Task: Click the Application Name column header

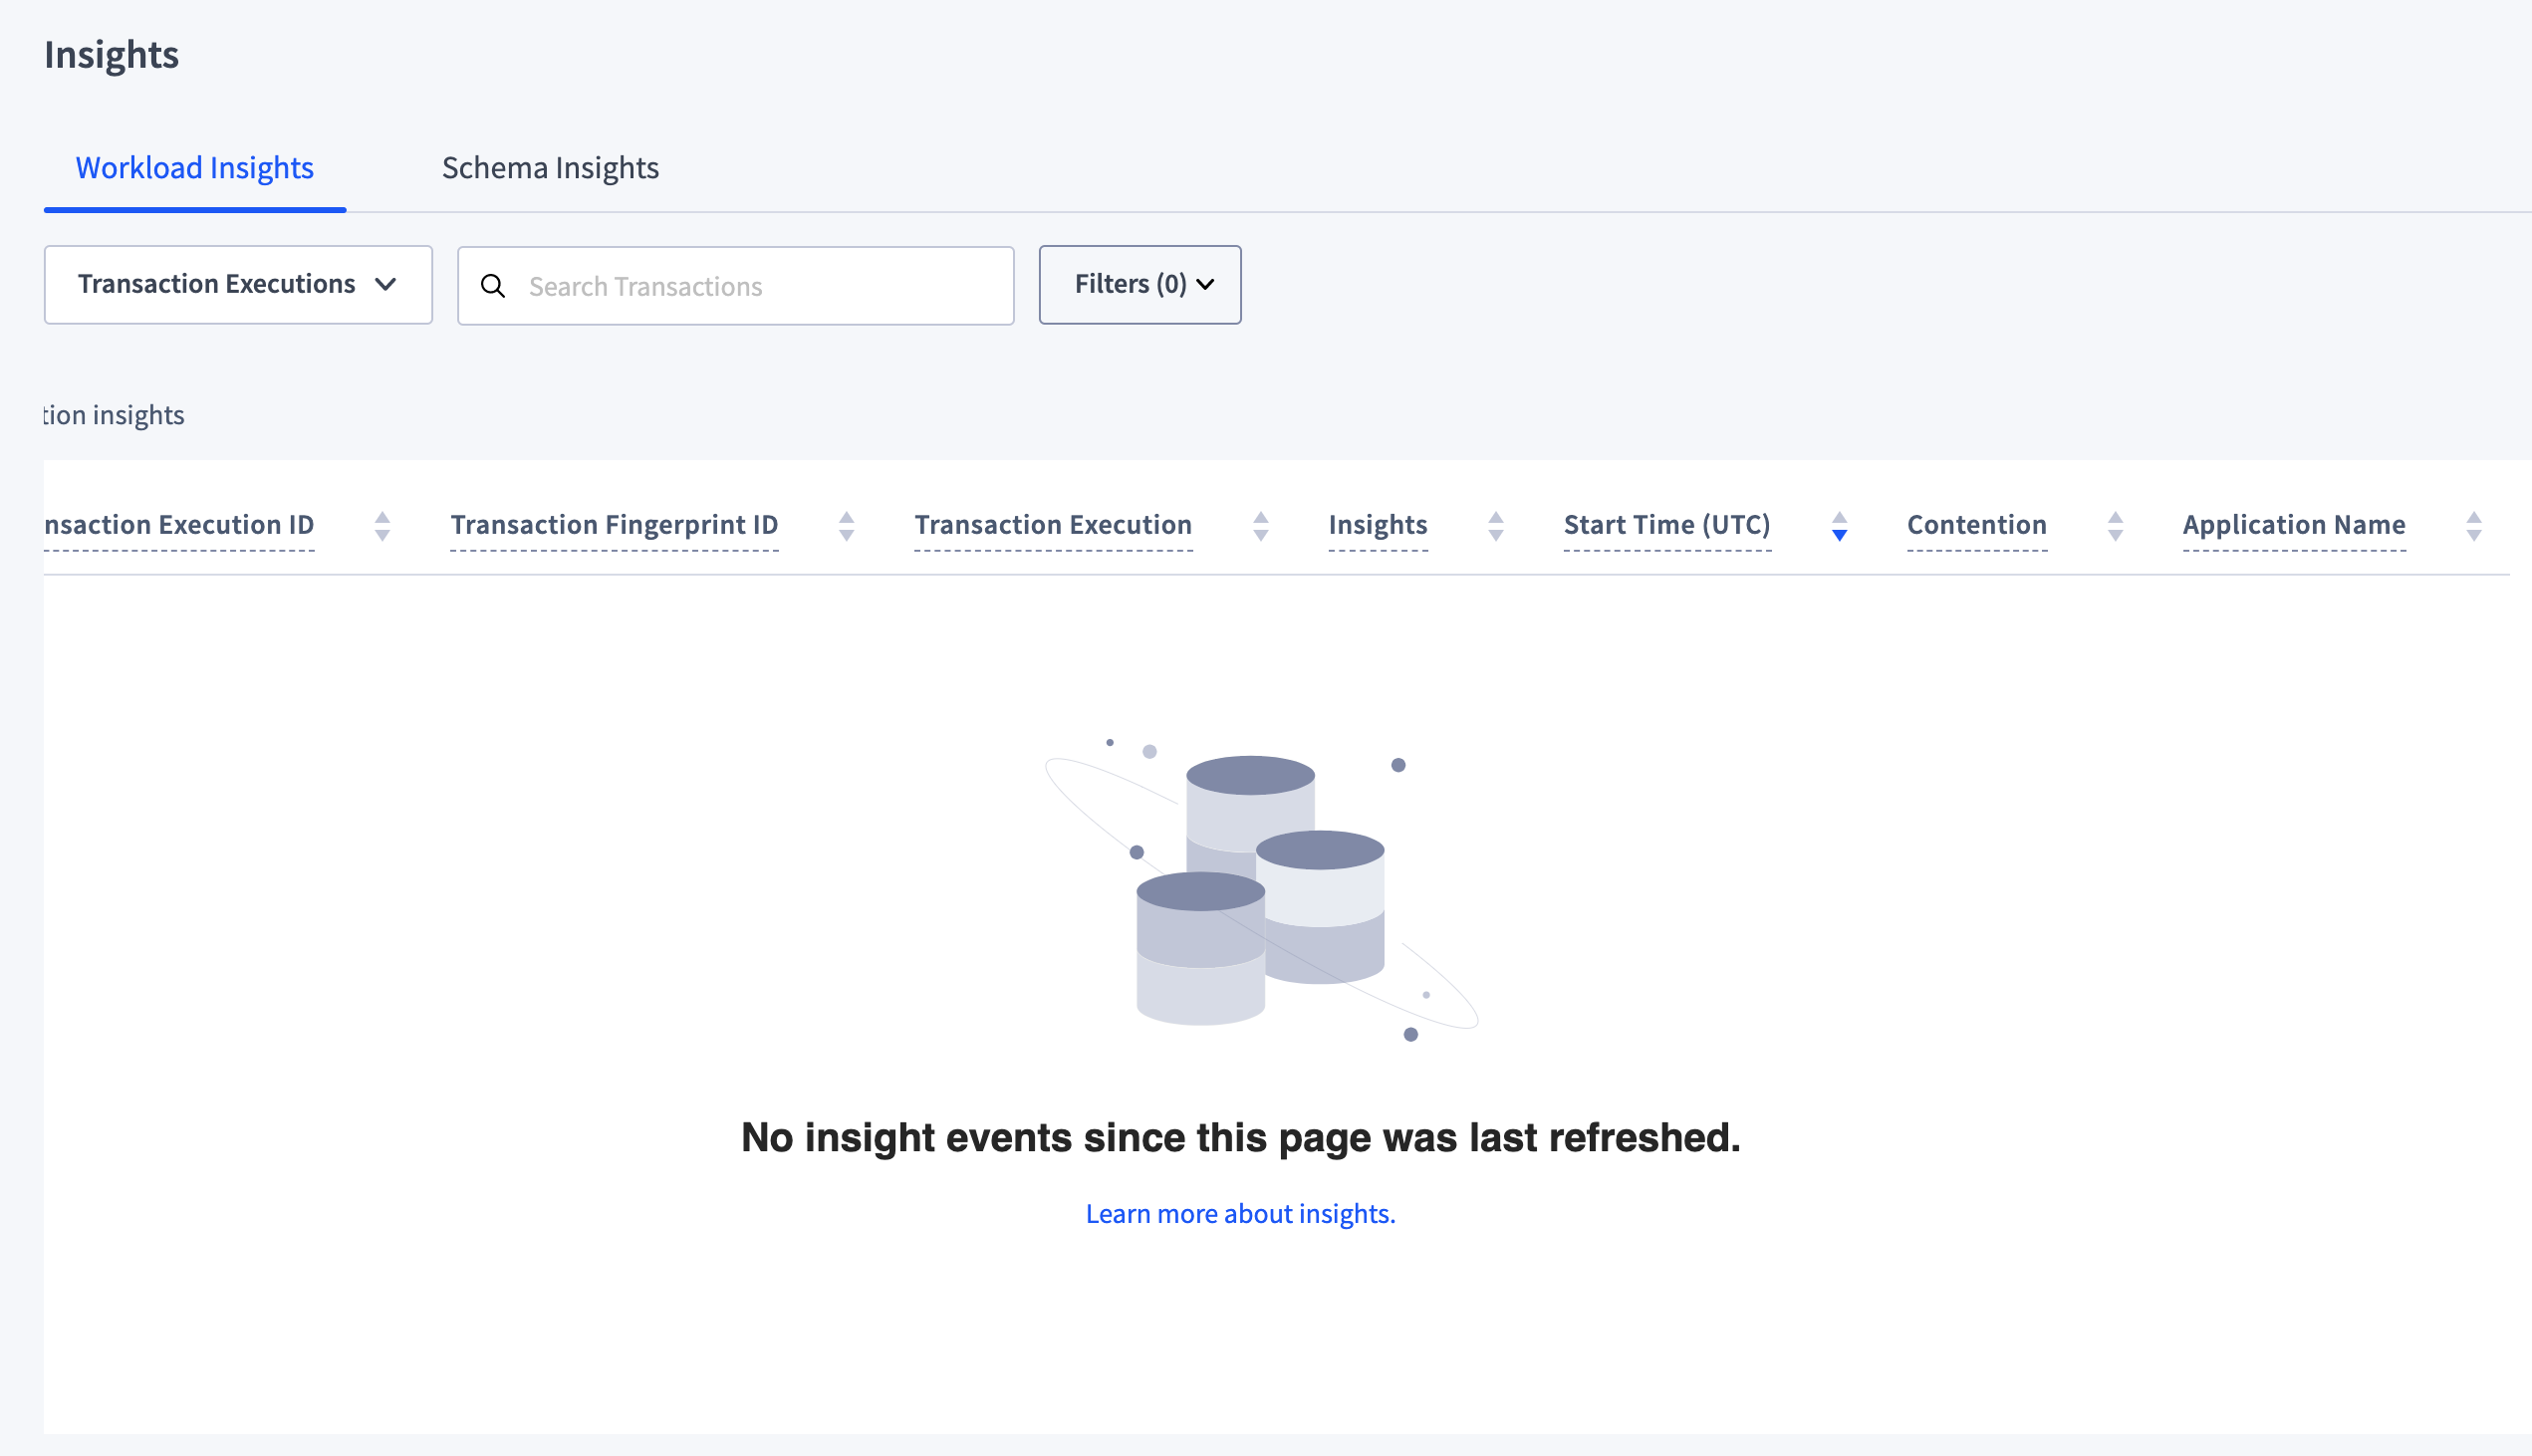Action: (2293, 524)
